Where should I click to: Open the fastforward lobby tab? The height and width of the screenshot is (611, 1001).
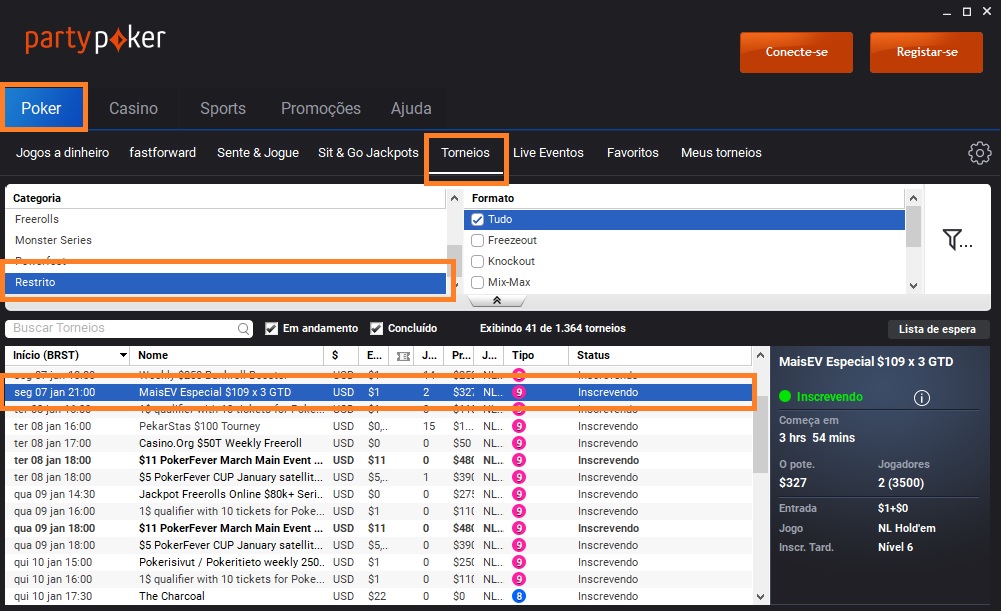pyautogui.click(x=162, y=153)
